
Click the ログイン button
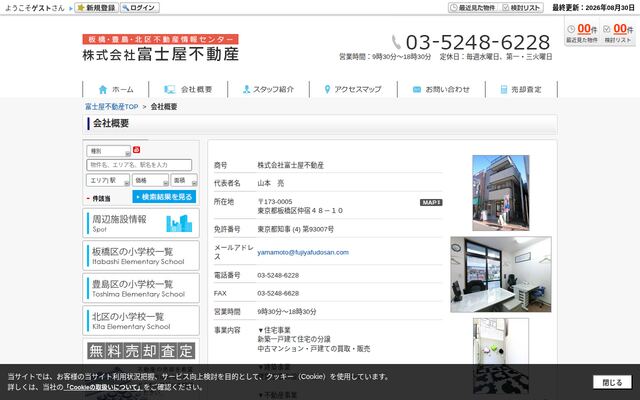tap(140, 8)
